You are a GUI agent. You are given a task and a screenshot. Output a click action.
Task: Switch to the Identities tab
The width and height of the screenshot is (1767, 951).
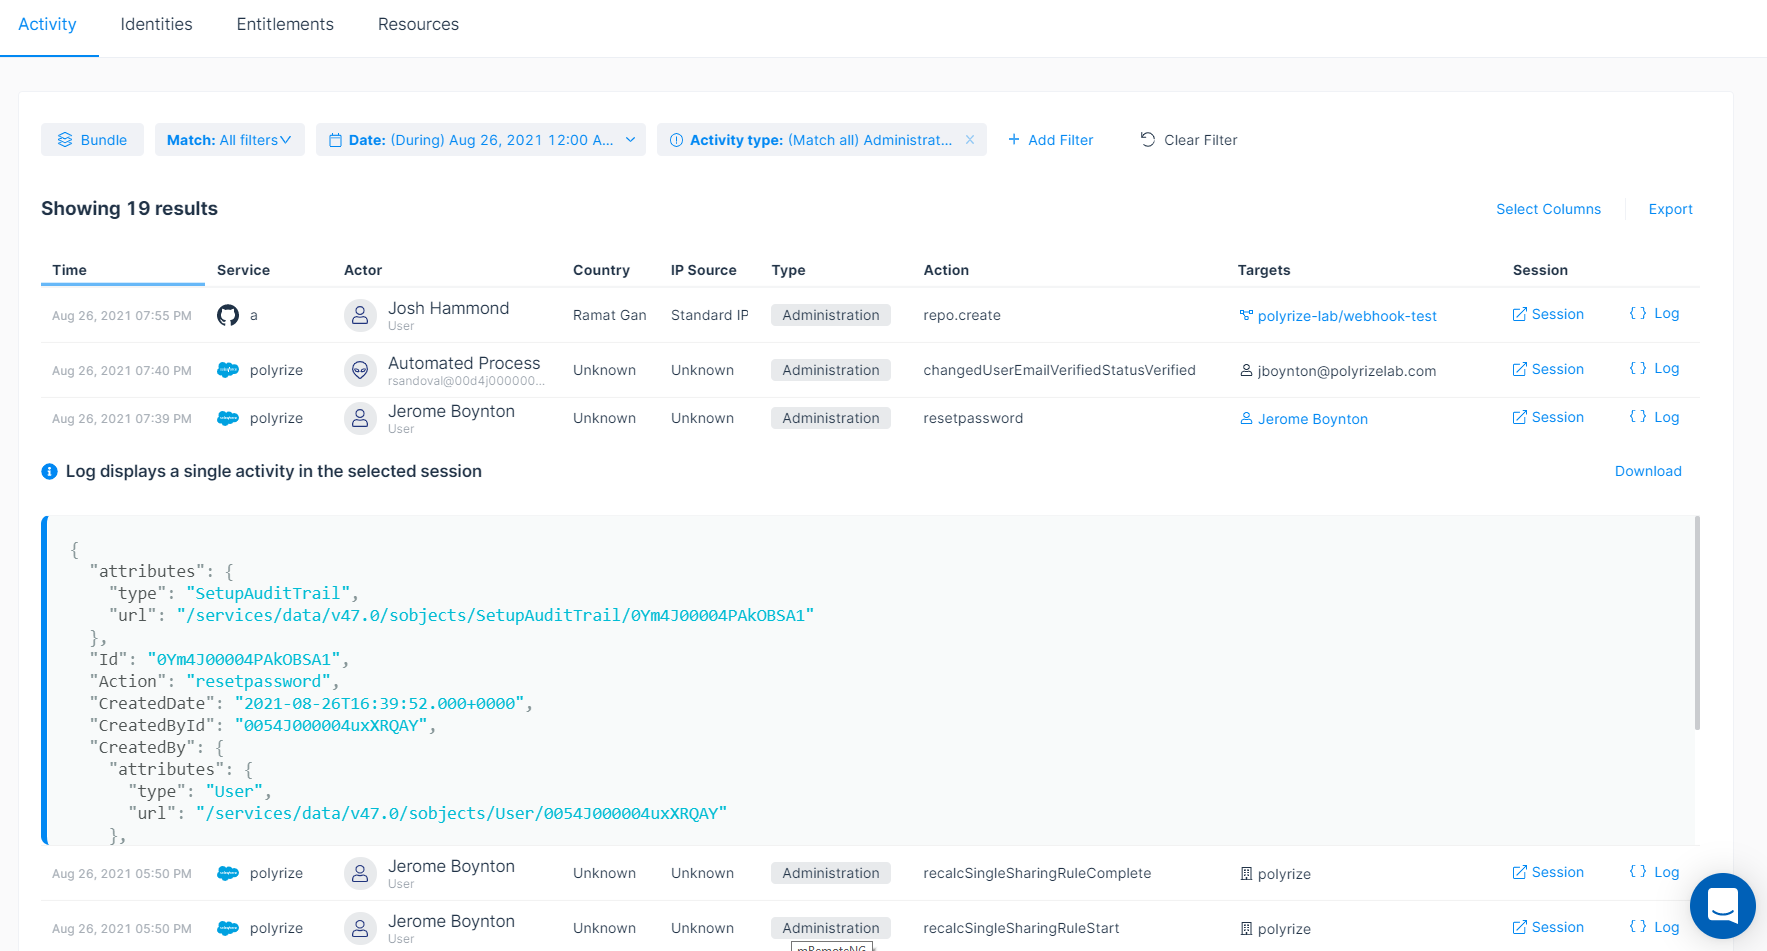pyautogui.click(x=156, y=24)
